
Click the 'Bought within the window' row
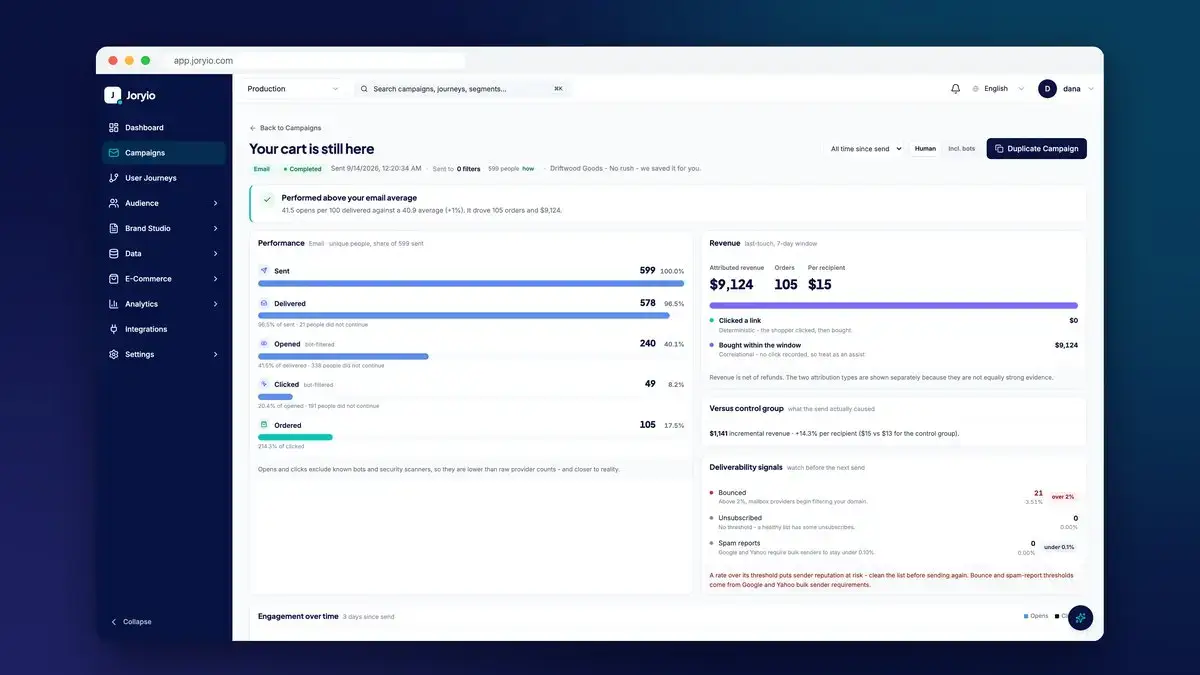click(894, 349)
